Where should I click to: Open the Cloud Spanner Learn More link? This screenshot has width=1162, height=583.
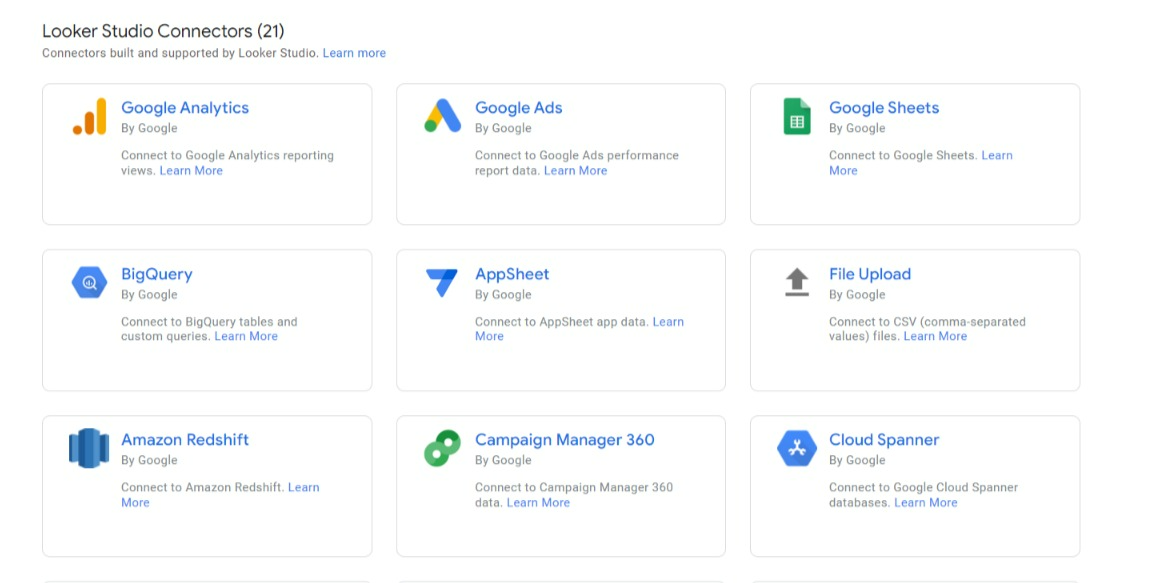tap(925, 503)
